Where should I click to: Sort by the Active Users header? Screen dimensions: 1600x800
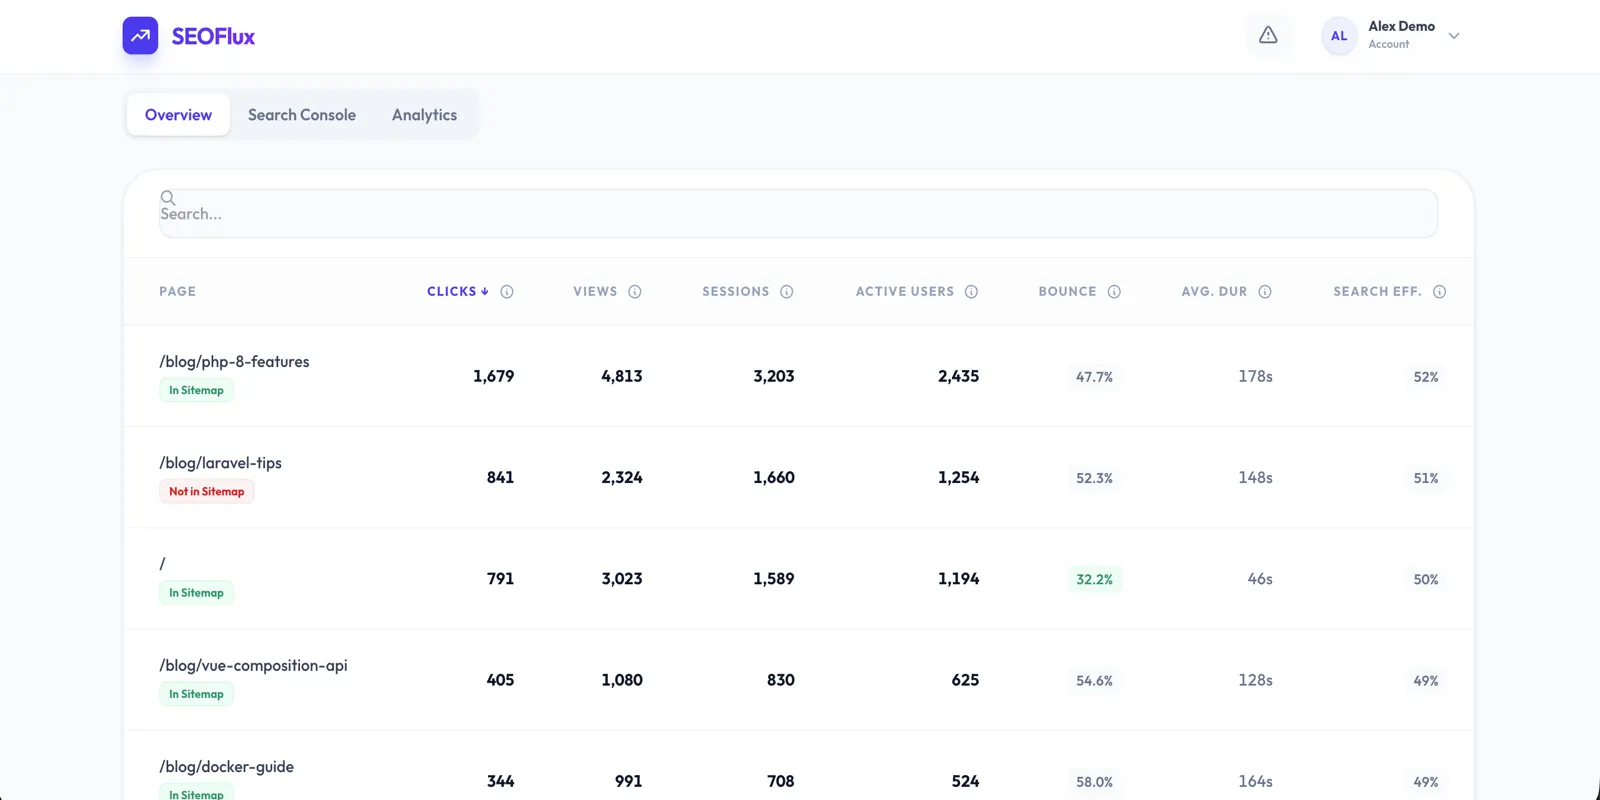pyautogui.click(x=905, y=292)
